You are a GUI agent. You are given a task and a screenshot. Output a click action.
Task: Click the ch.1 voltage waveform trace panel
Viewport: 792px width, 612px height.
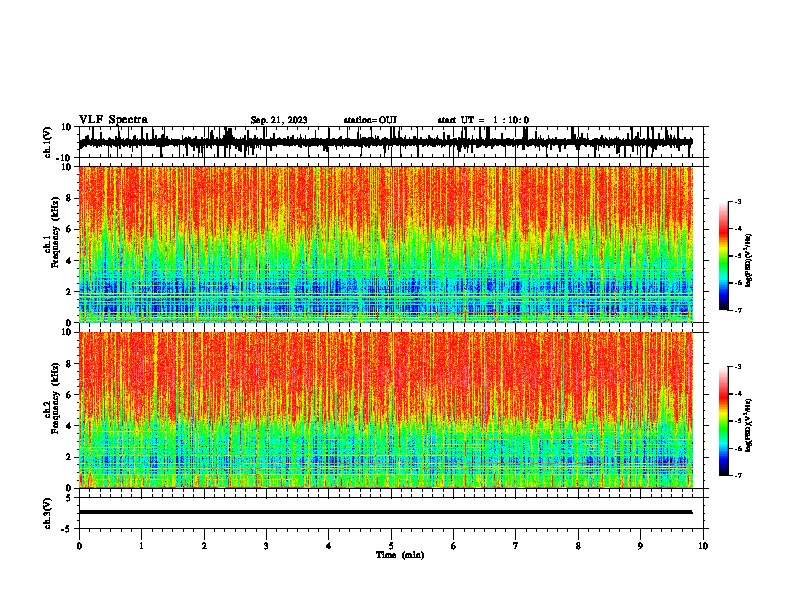point(391,142)
